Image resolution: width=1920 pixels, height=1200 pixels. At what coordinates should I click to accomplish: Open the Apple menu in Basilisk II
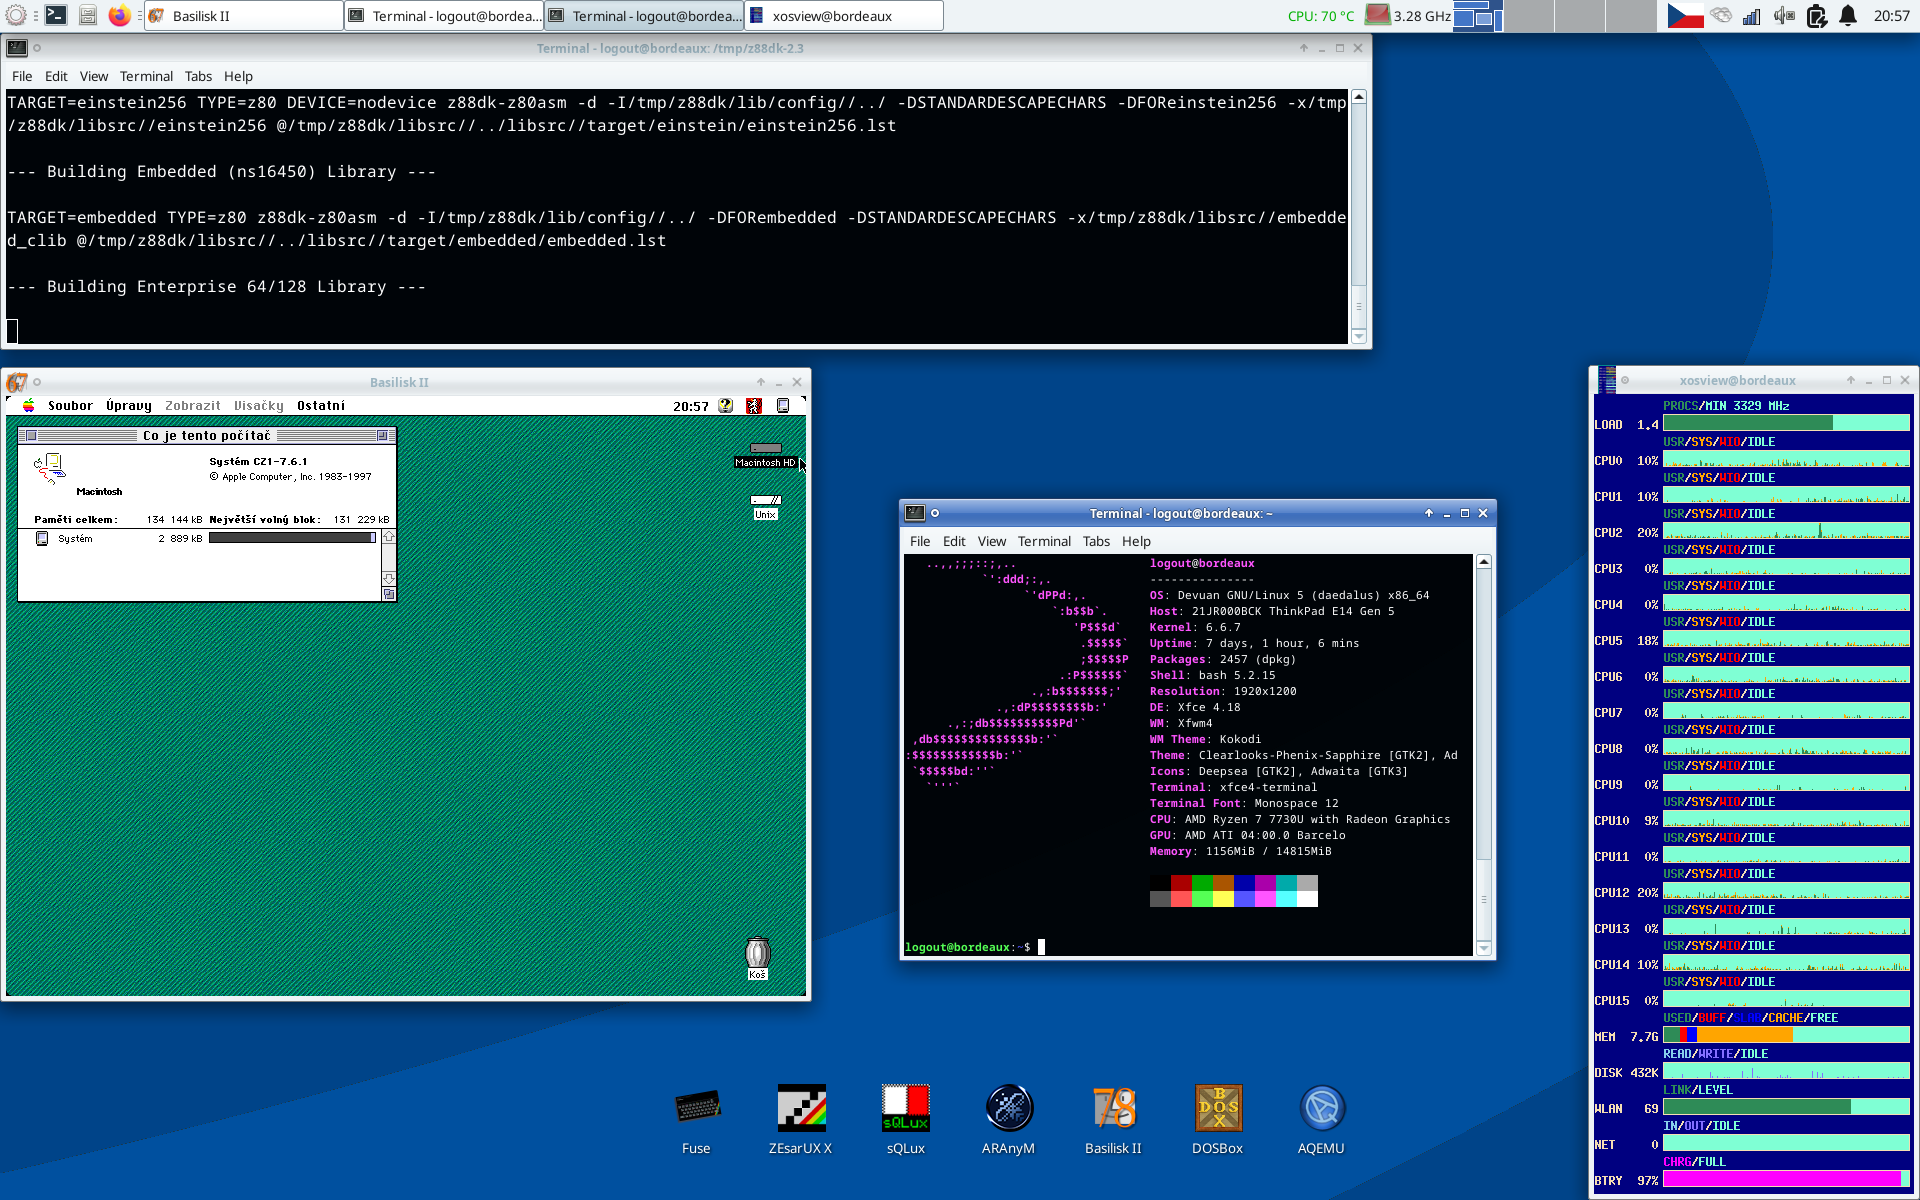click(x=29, y=406)
